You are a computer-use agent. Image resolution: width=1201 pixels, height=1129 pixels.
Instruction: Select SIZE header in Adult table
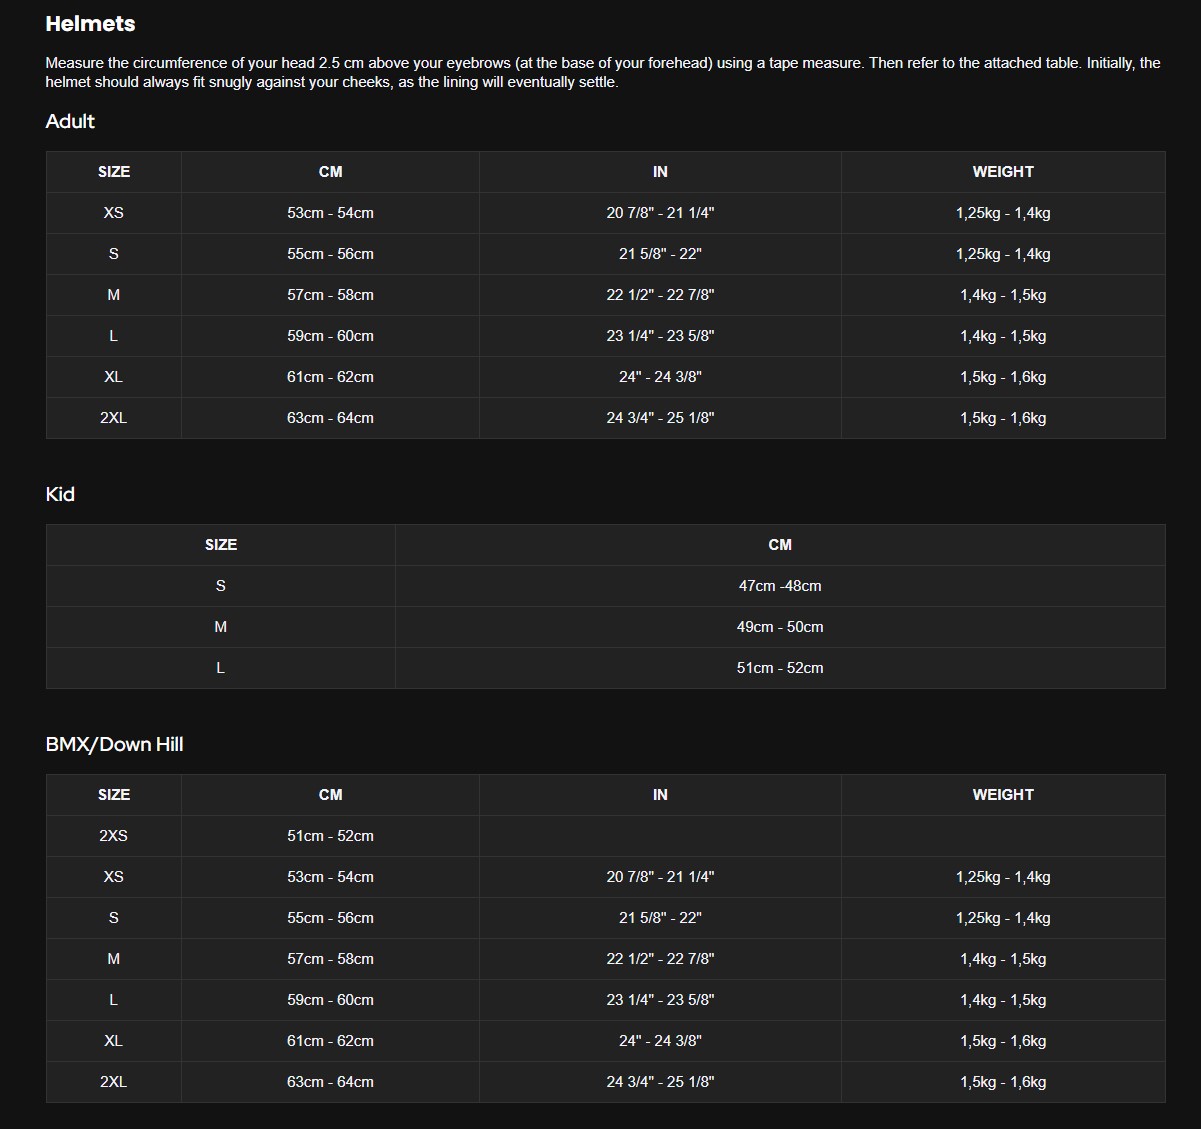114,172
